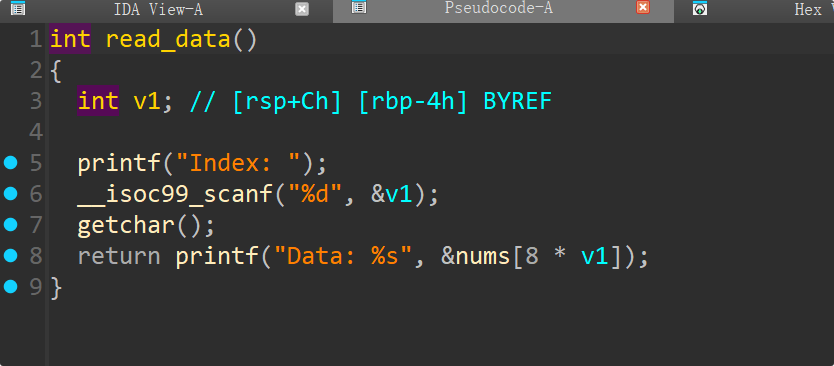Select variable v1 in the declaration line

tap(146, 101)
